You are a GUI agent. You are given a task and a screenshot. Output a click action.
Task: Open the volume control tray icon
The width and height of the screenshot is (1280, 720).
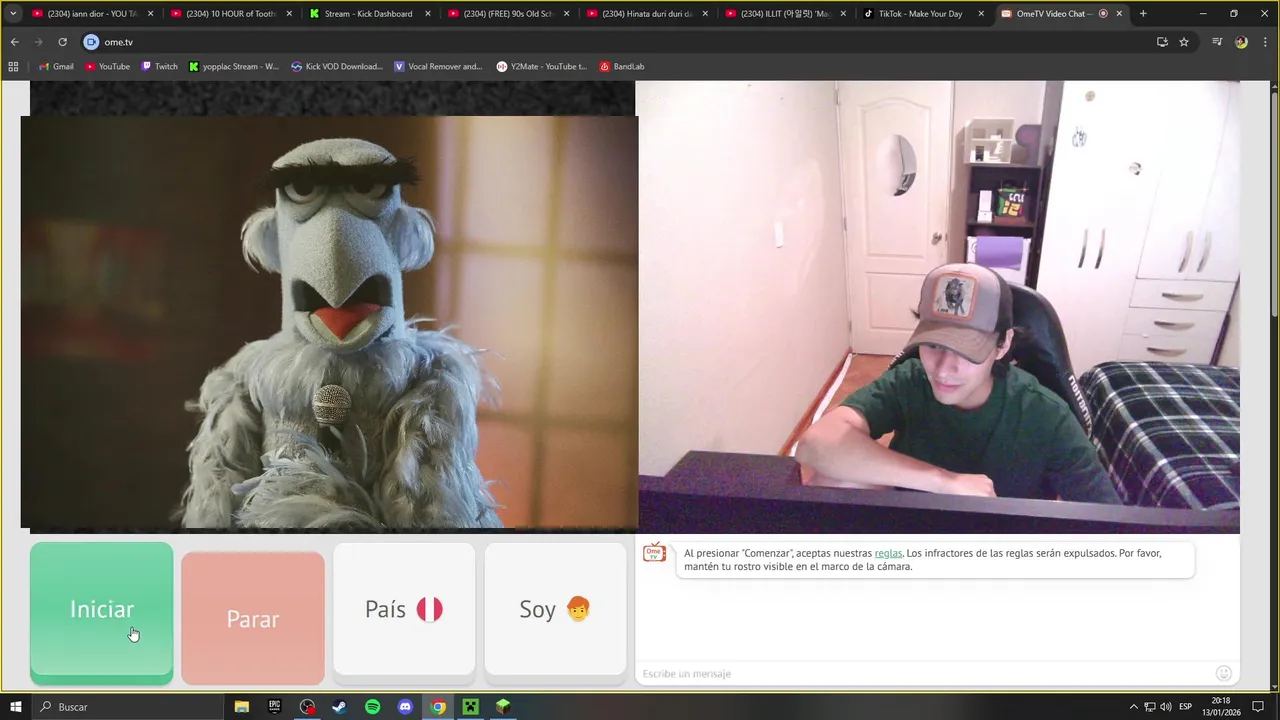(1166, 707)
